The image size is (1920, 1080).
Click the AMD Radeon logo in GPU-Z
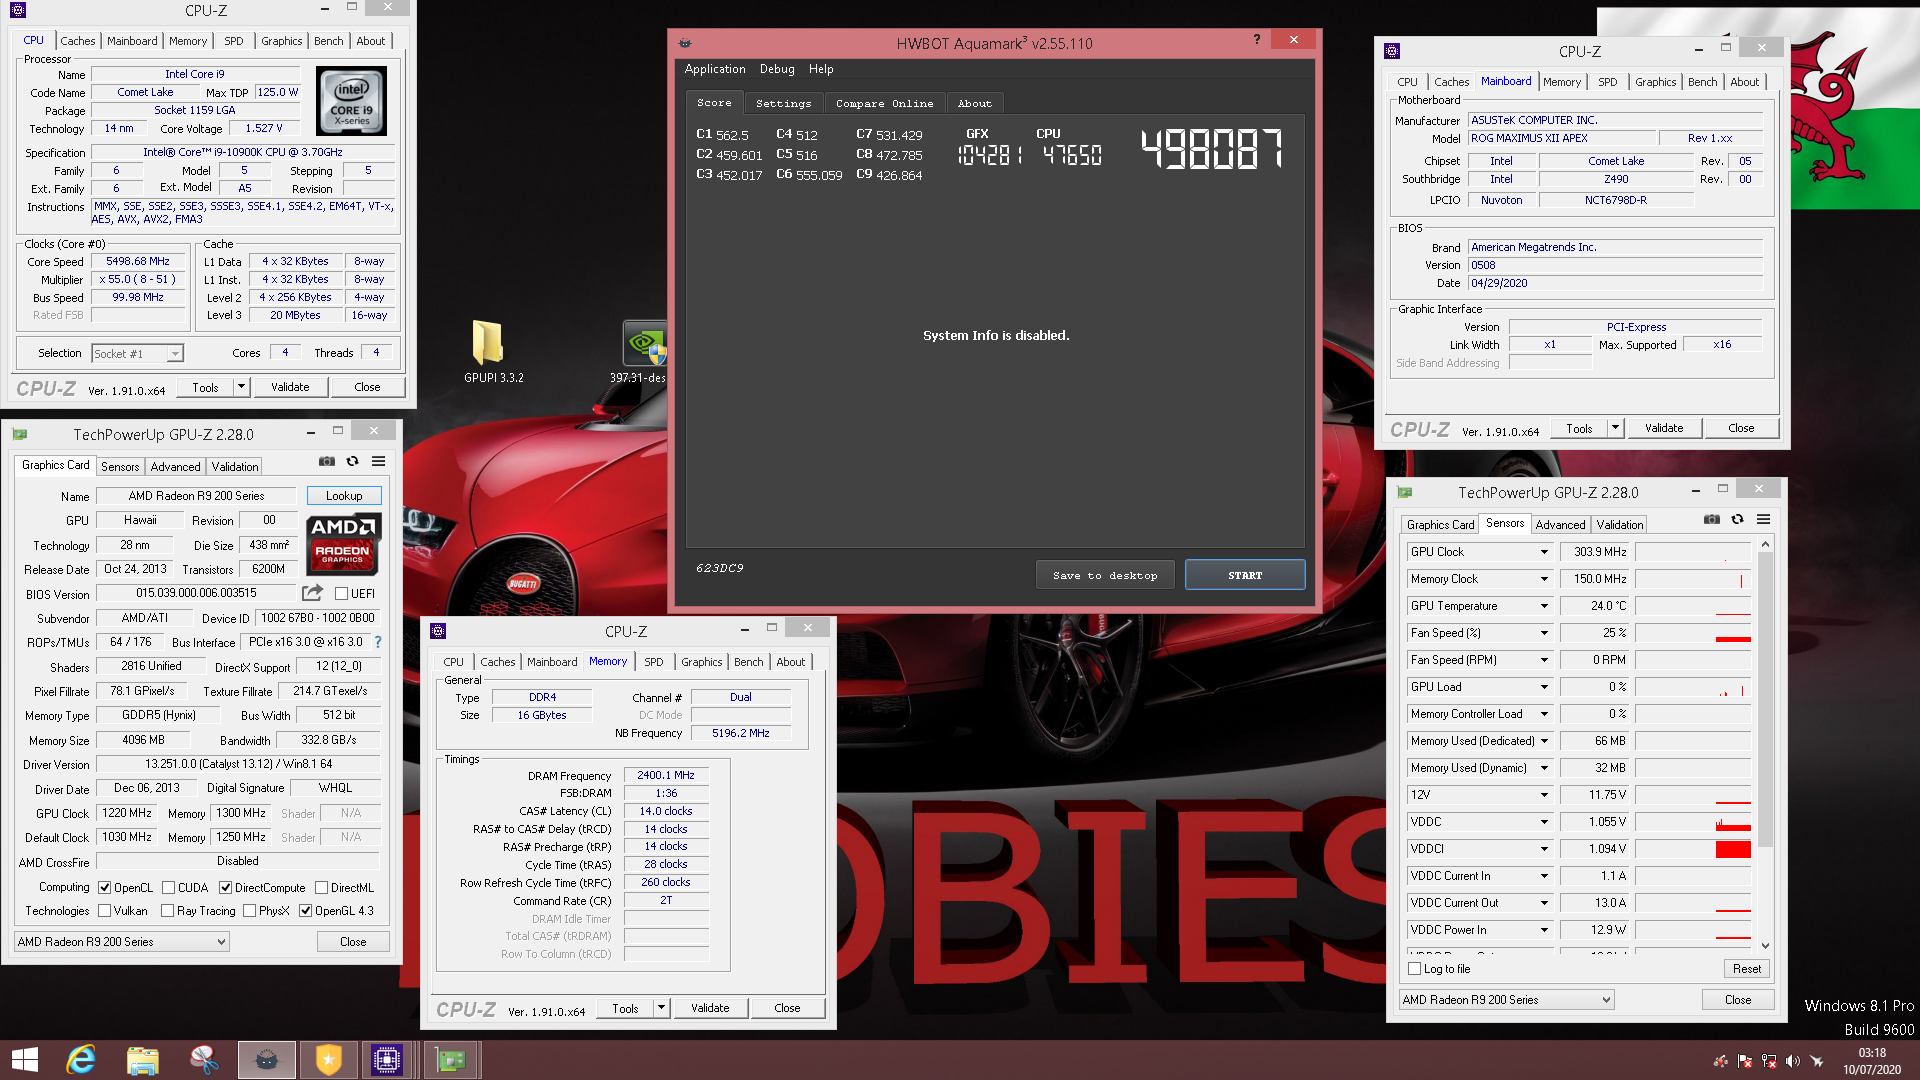342,544
